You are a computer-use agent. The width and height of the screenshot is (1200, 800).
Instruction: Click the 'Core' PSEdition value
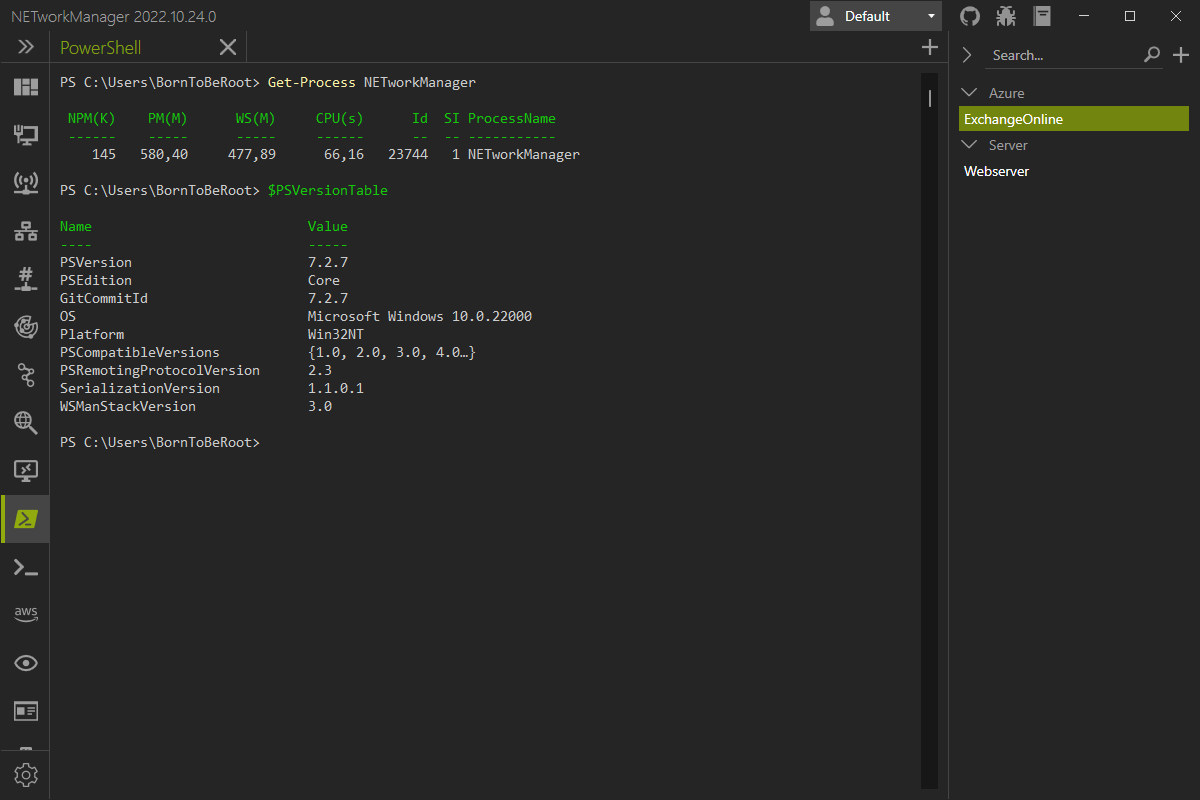[x=324, y=280]
